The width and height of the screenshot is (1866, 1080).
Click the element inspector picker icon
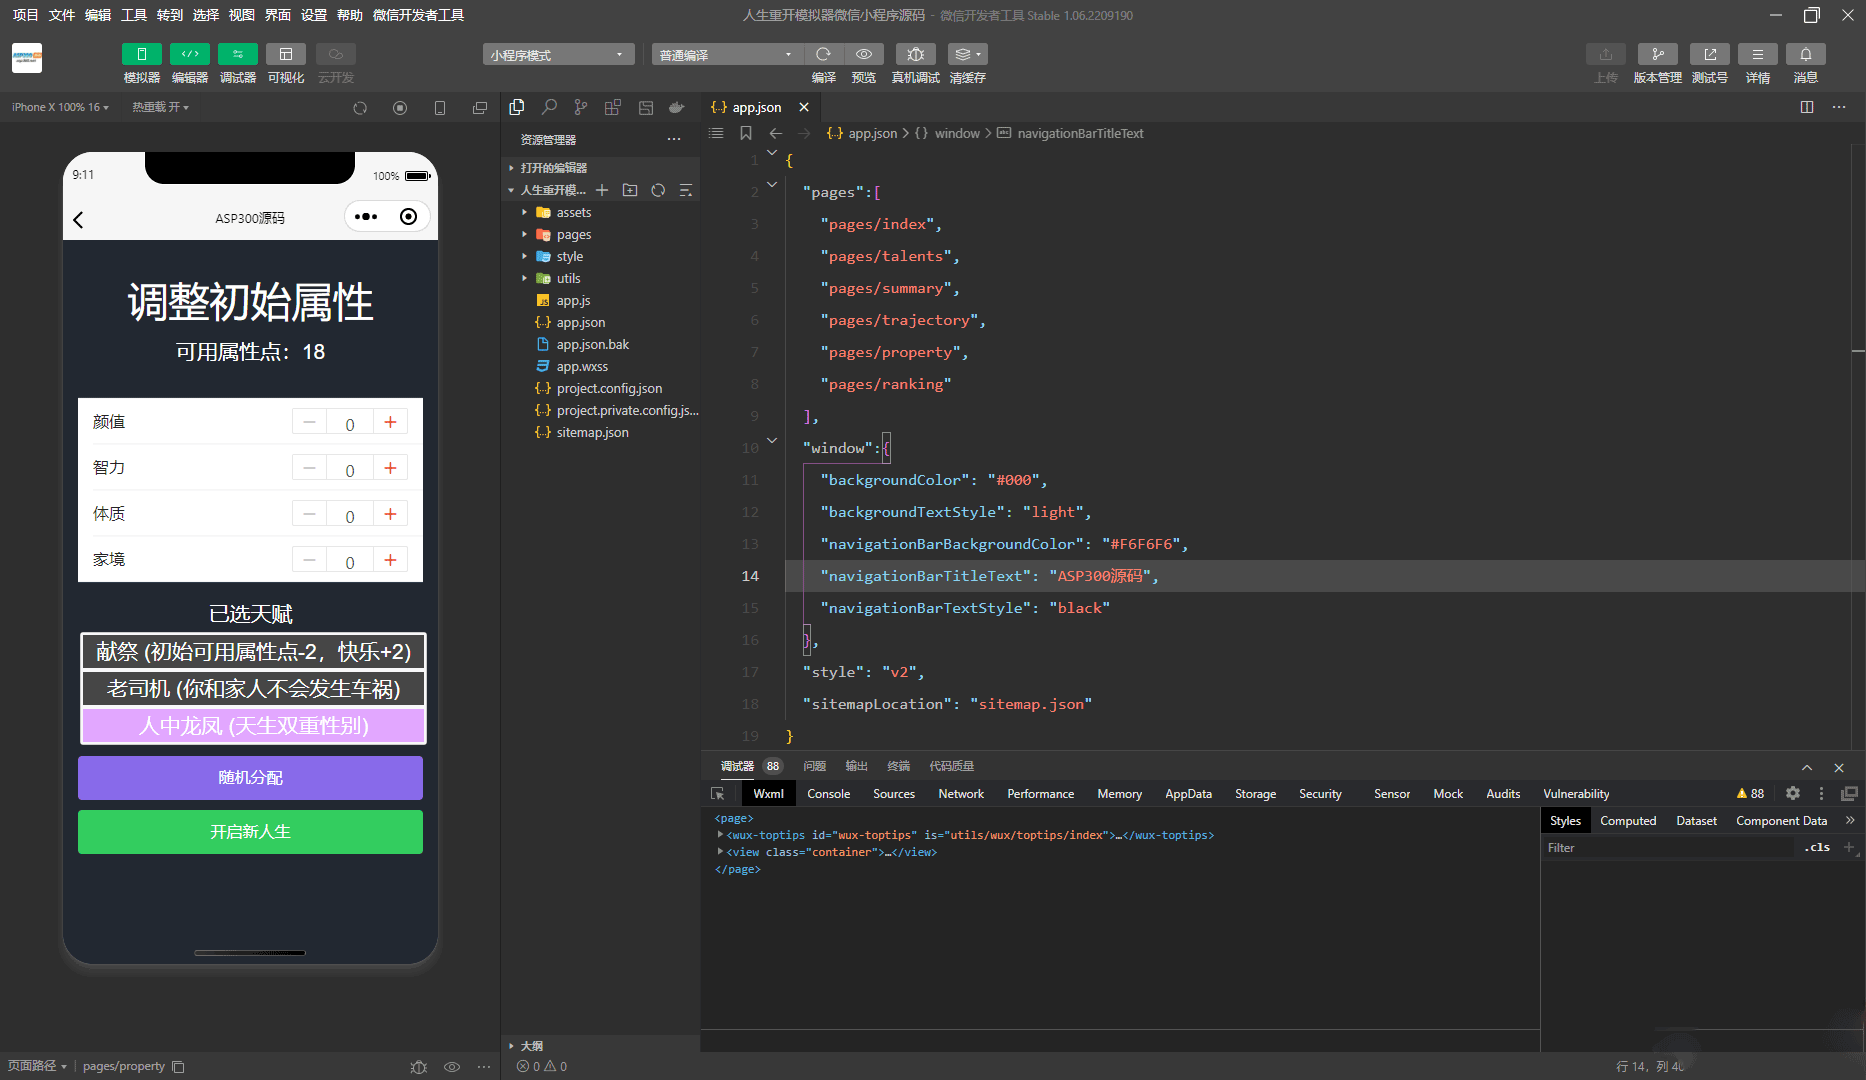717,794
